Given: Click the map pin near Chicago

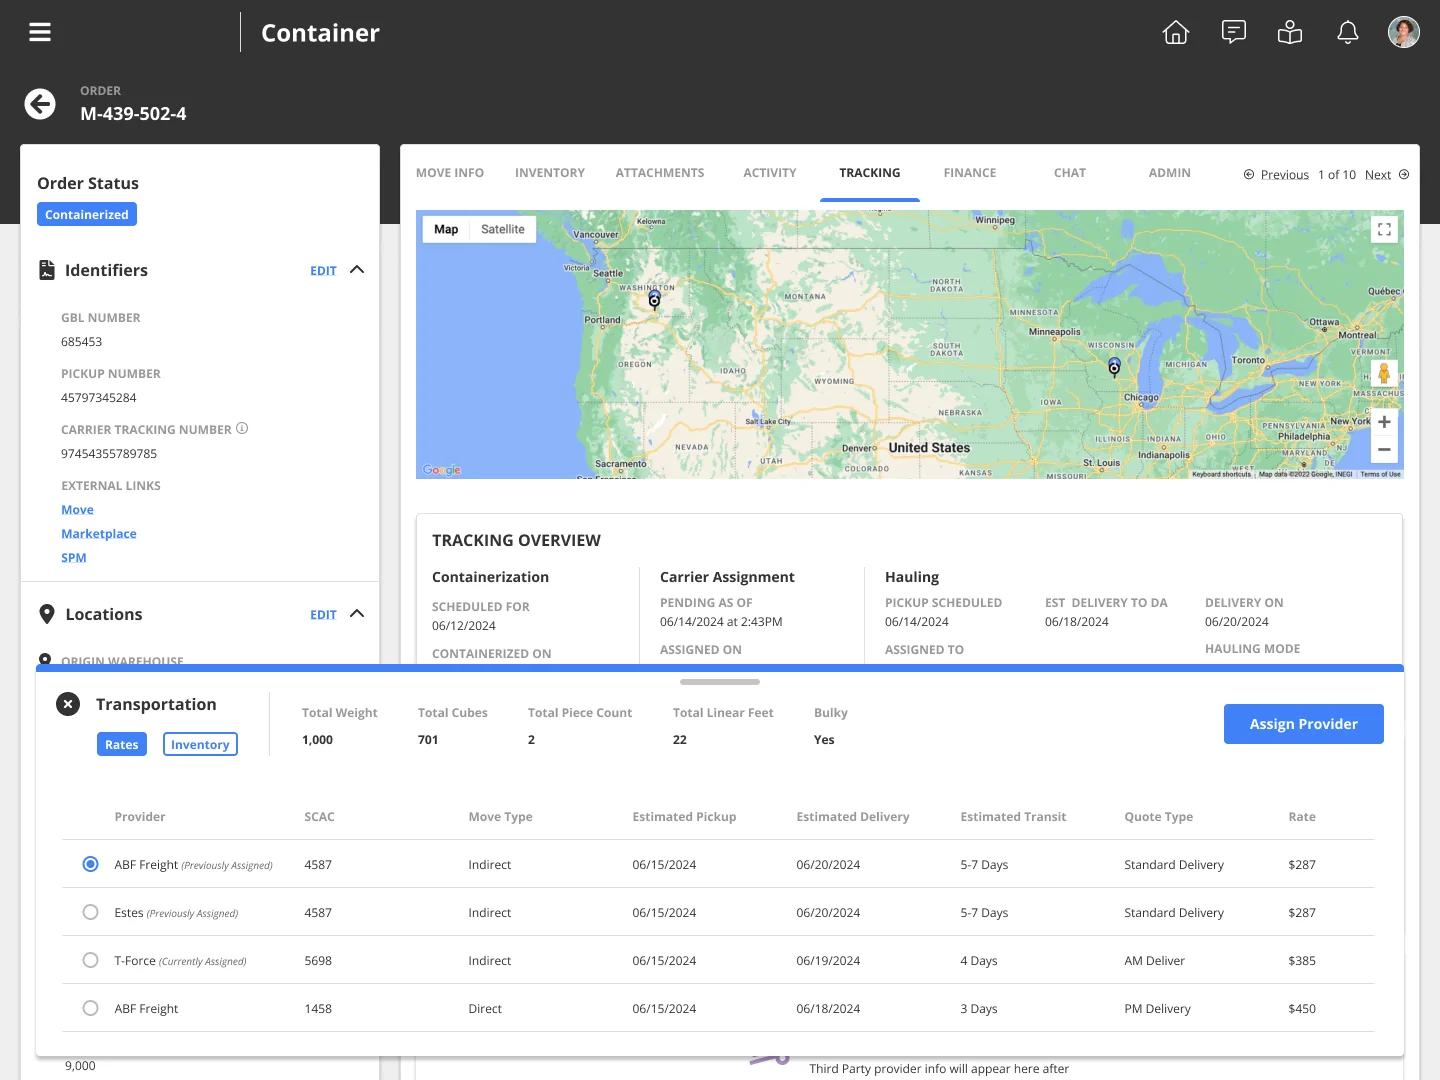Looking at the screenshot, I should 1114,367.
